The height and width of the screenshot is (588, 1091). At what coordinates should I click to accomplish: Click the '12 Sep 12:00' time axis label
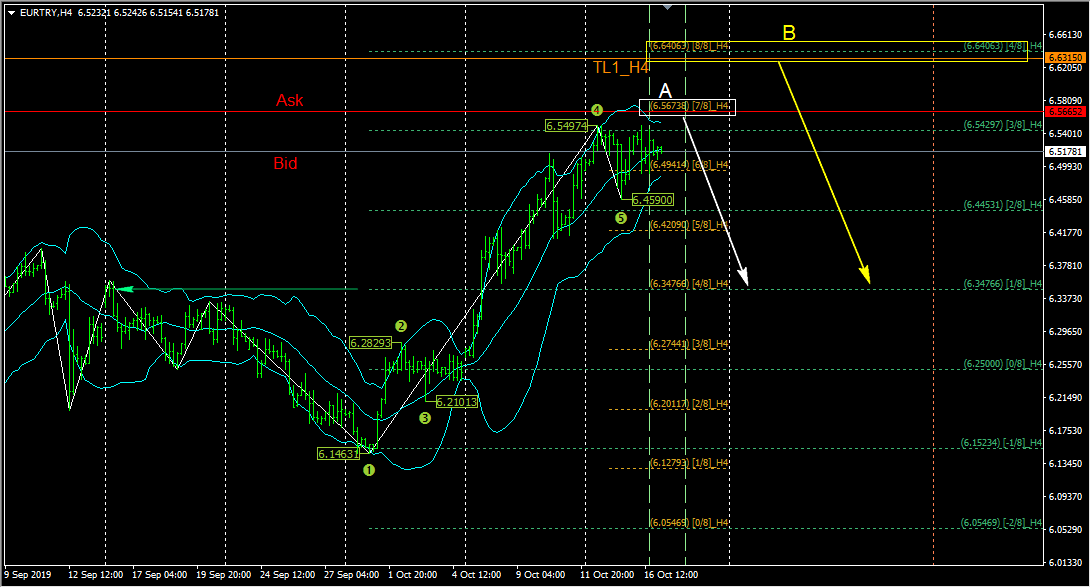[x=95, y=575]
